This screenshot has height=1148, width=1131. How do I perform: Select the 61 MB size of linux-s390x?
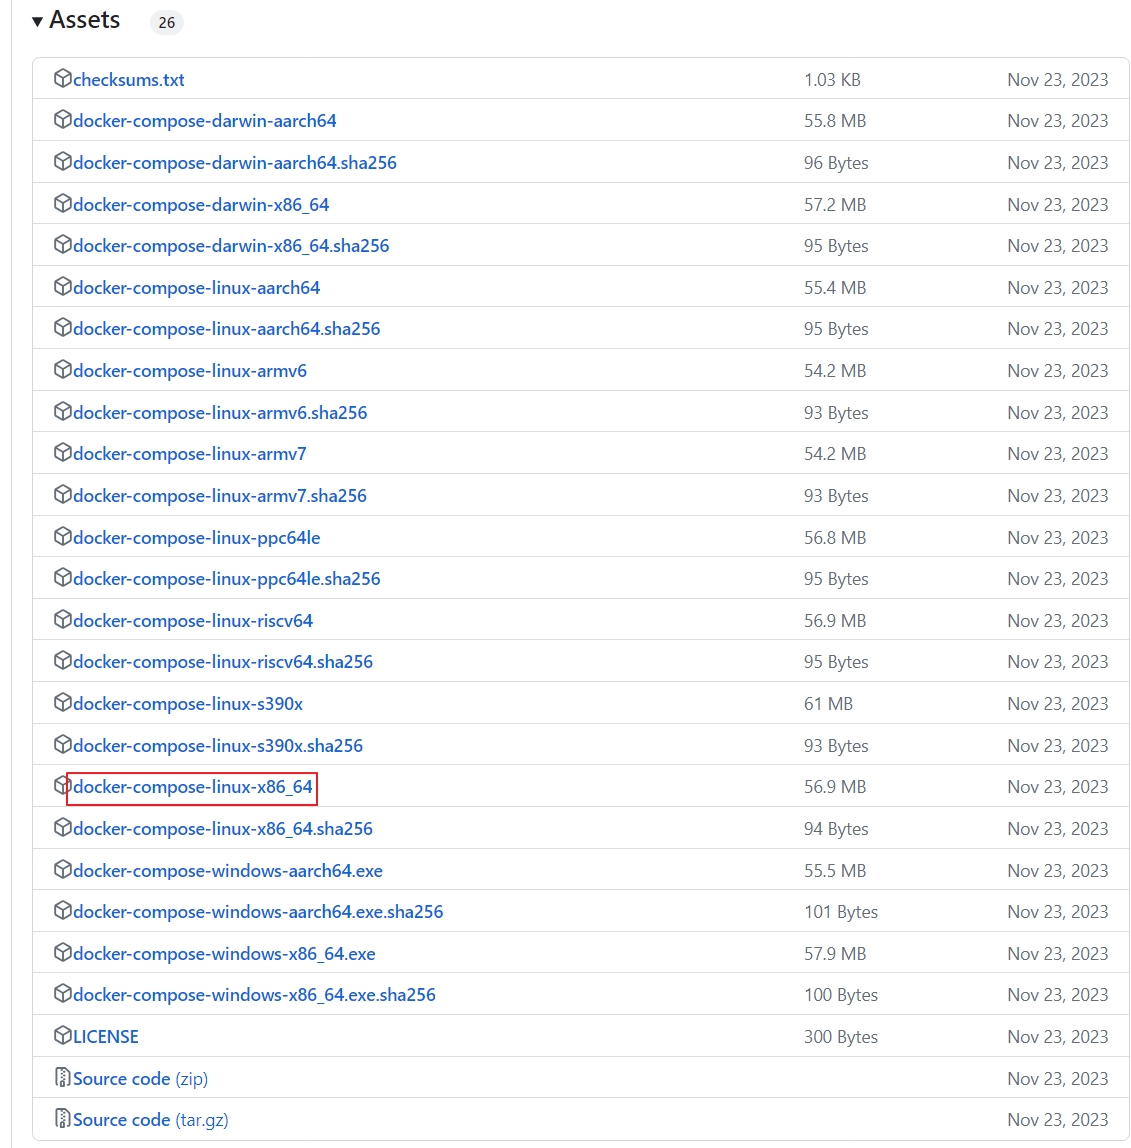click(x=828, y=704)
